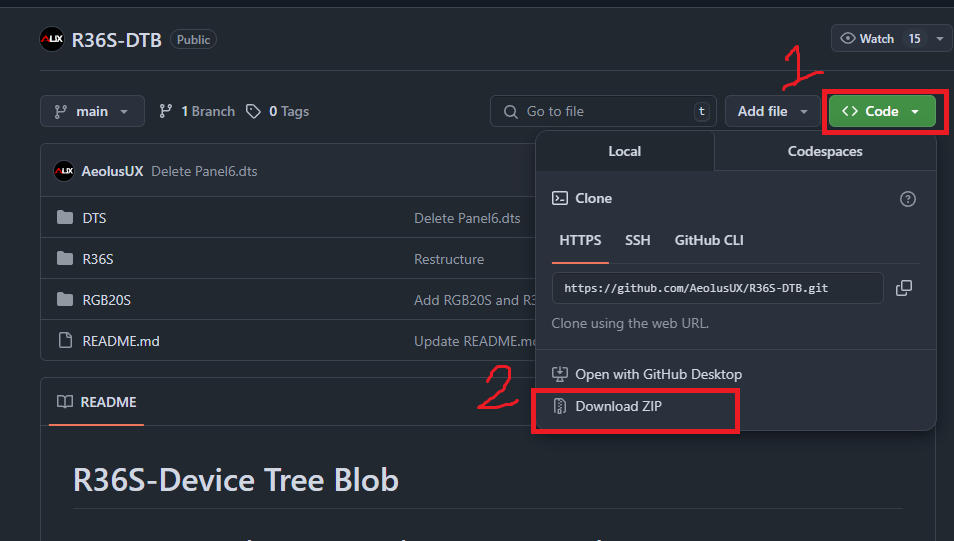Click the AeolusUX commit avatar
The image size is (954, 541).
[64, 171]
